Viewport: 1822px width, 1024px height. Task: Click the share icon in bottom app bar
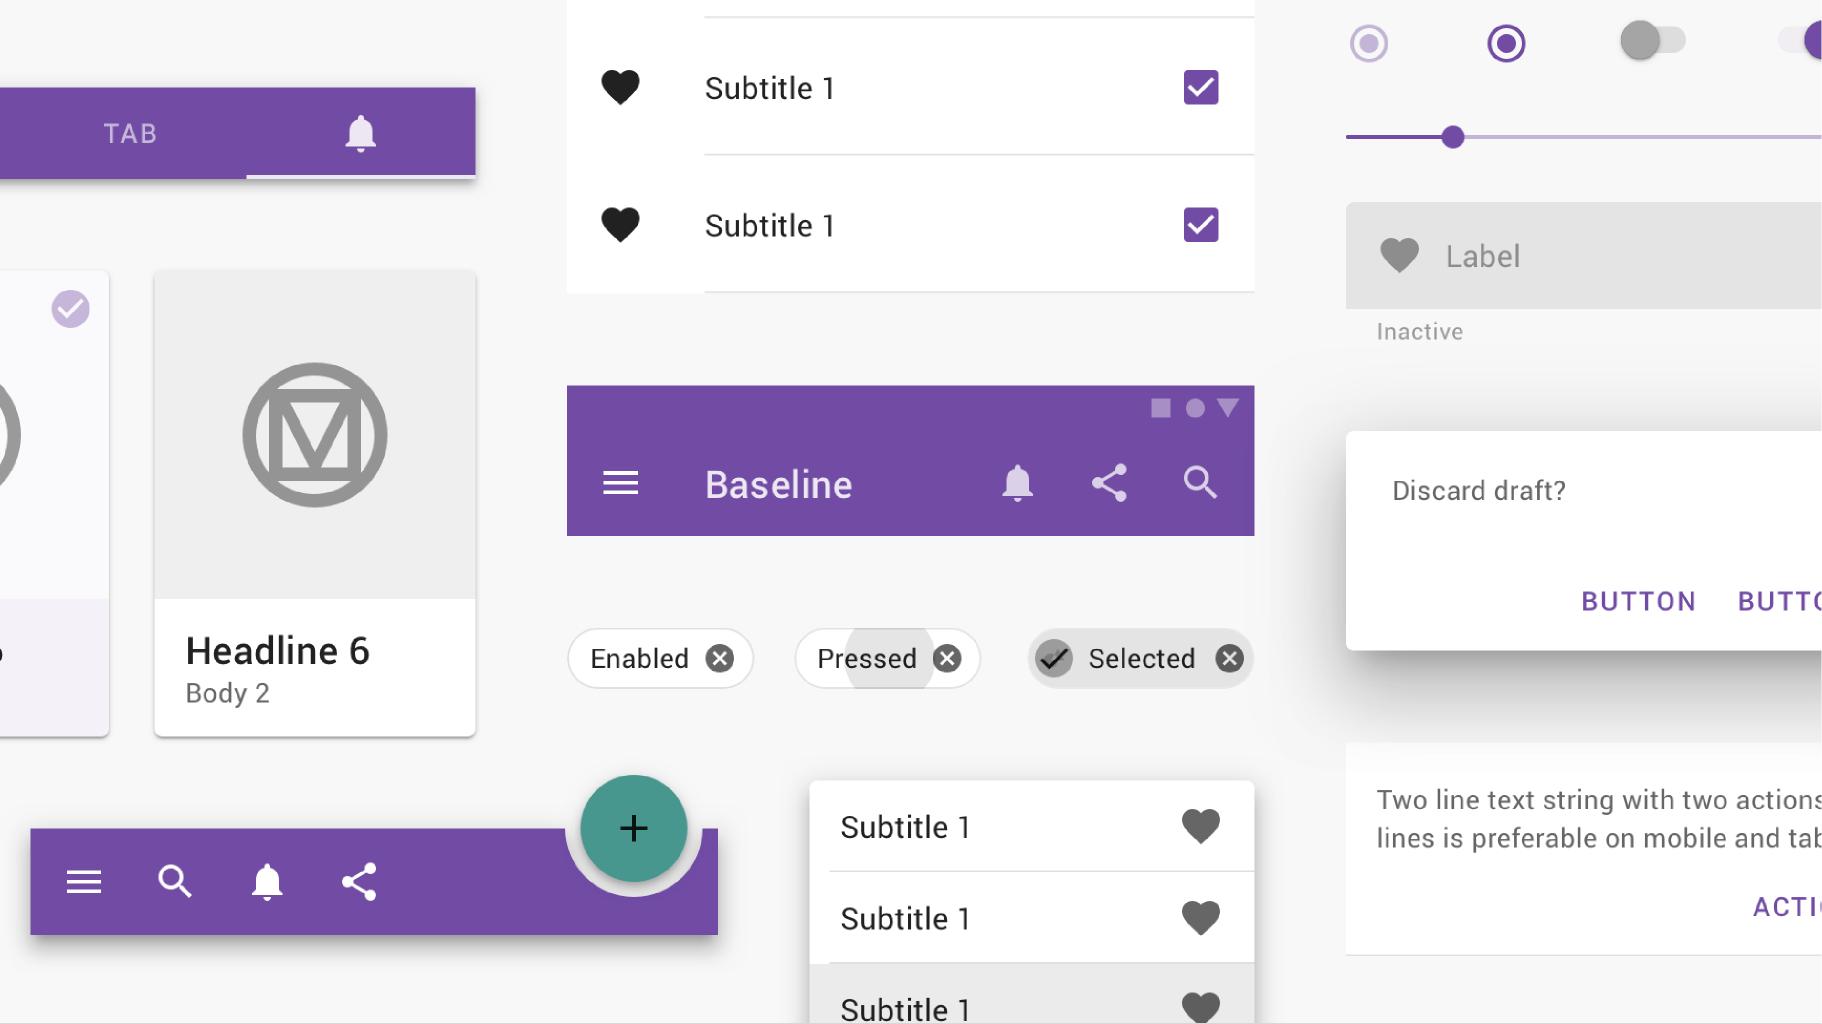coord(359,881)
